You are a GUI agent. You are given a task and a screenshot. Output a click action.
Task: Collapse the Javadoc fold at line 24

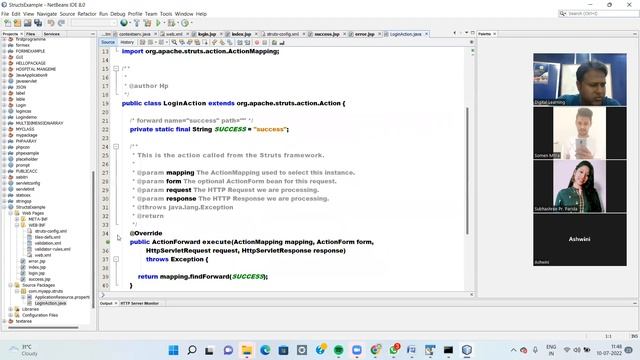[116, 147]
